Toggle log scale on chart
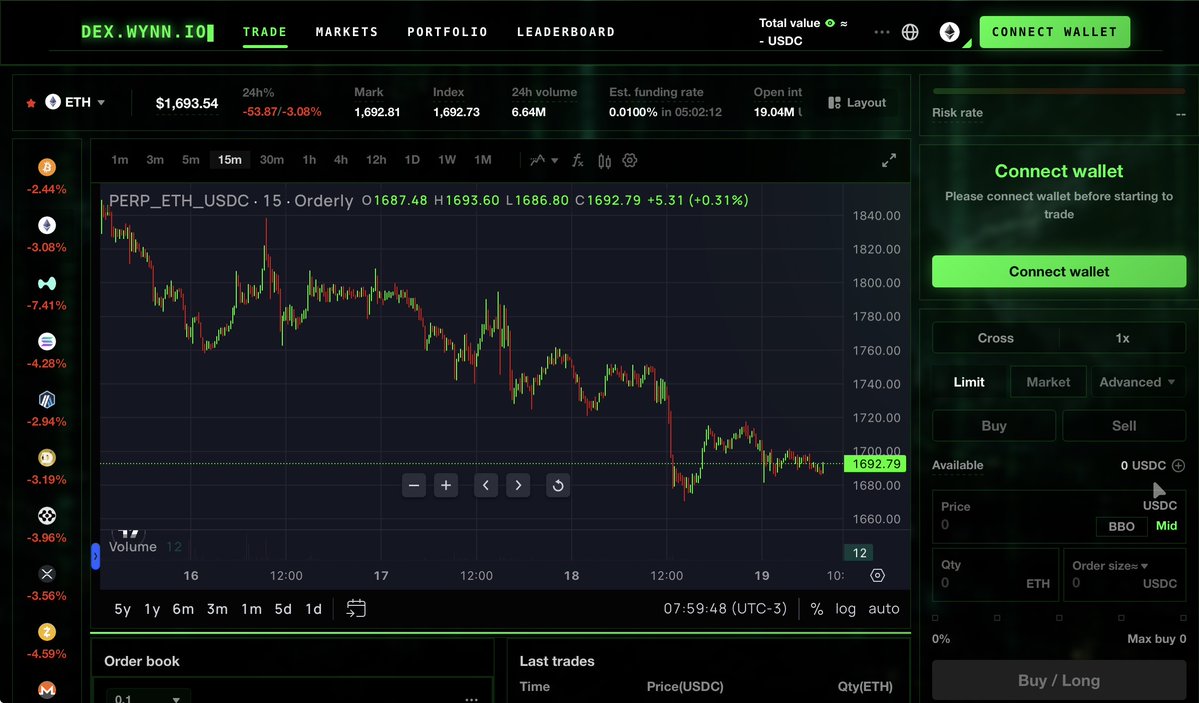The image size is (1199, 703). [845, 609]
